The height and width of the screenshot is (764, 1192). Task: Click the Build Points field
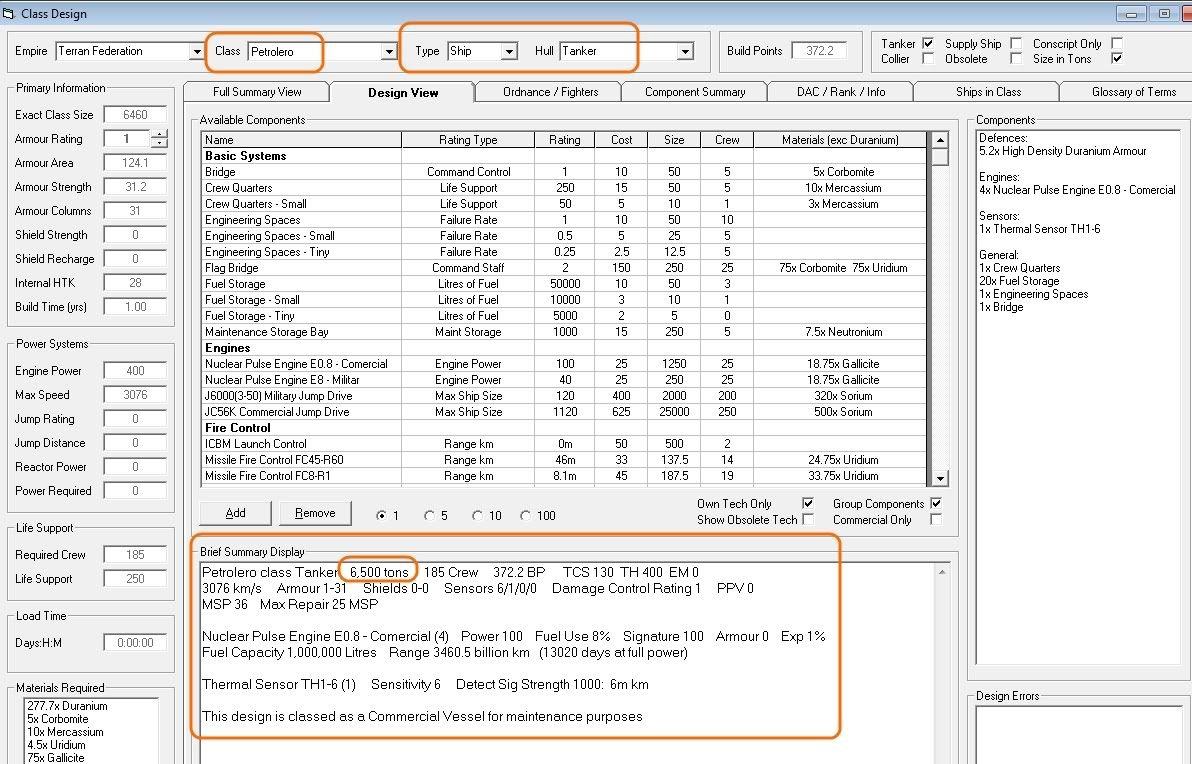pos(819,51)
